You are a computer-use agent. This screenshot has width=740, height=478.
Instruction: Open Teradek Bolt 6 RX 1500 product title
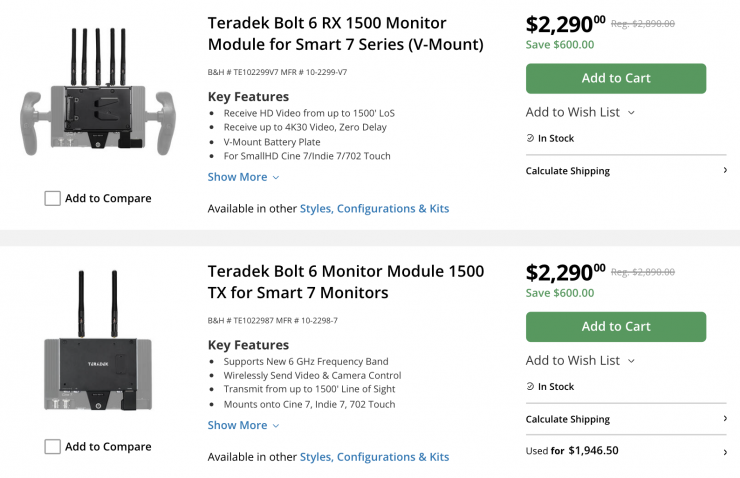click(345, 33)
